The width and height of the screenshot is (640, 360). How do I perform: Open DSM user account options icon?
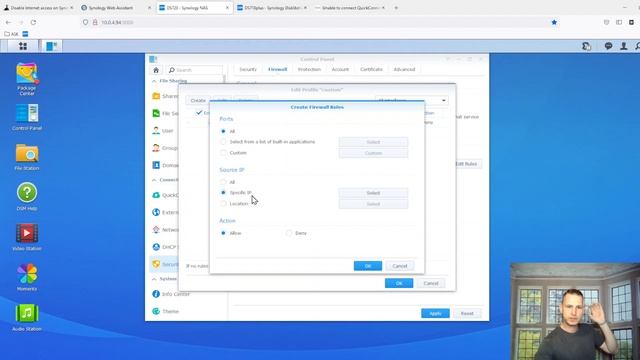pos(624,46)
